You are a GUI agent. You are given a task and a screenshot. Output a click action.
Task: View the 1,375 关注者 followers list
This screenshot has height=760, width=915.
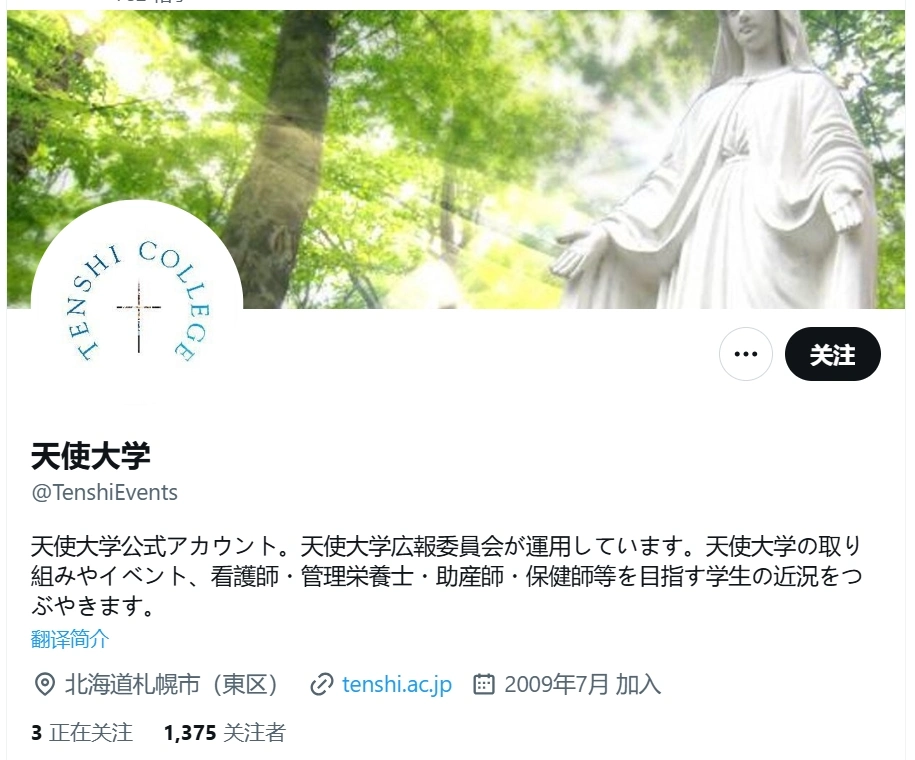pyautogui.click(x=225, y=733)
